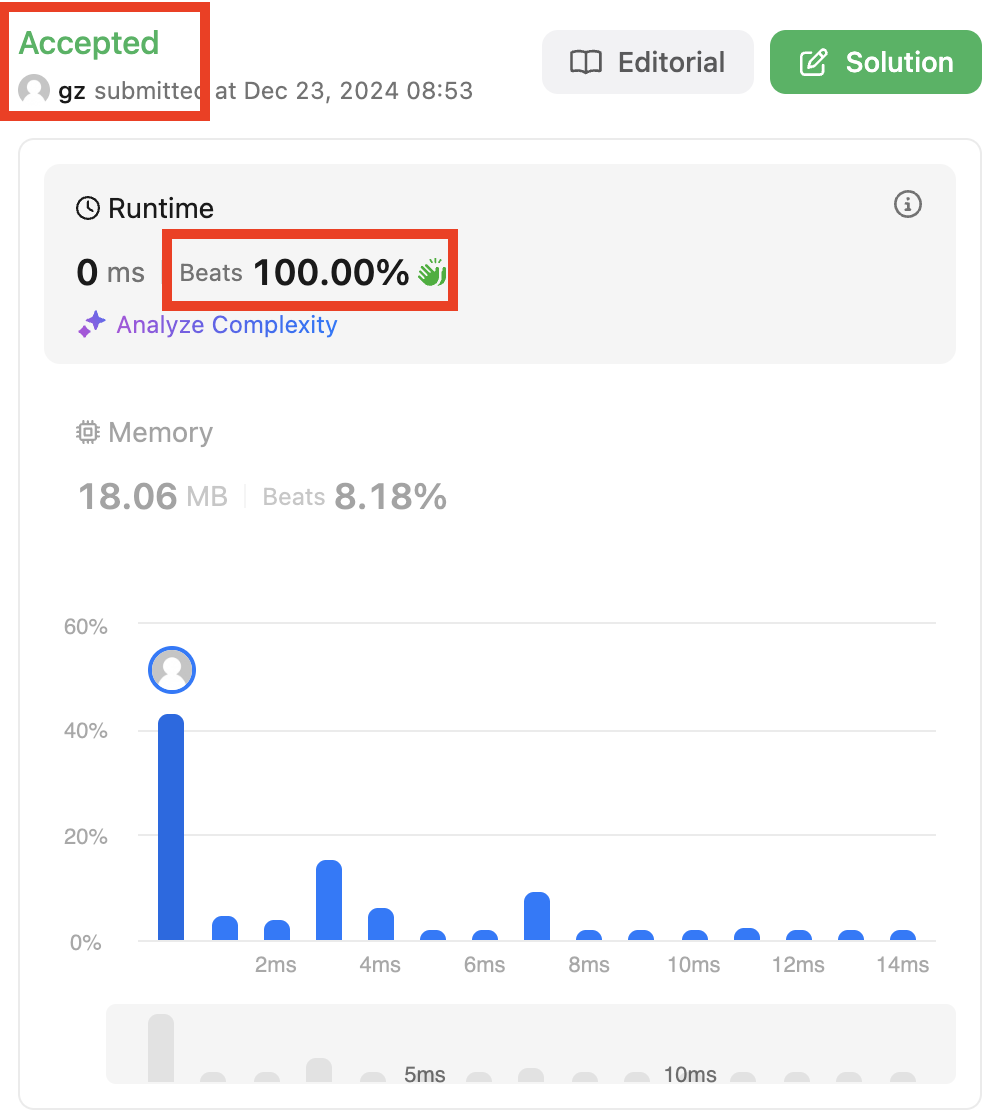Open the Editorial page
The width and height of the screenshot is (1000, 1120).
pos(648,62)
